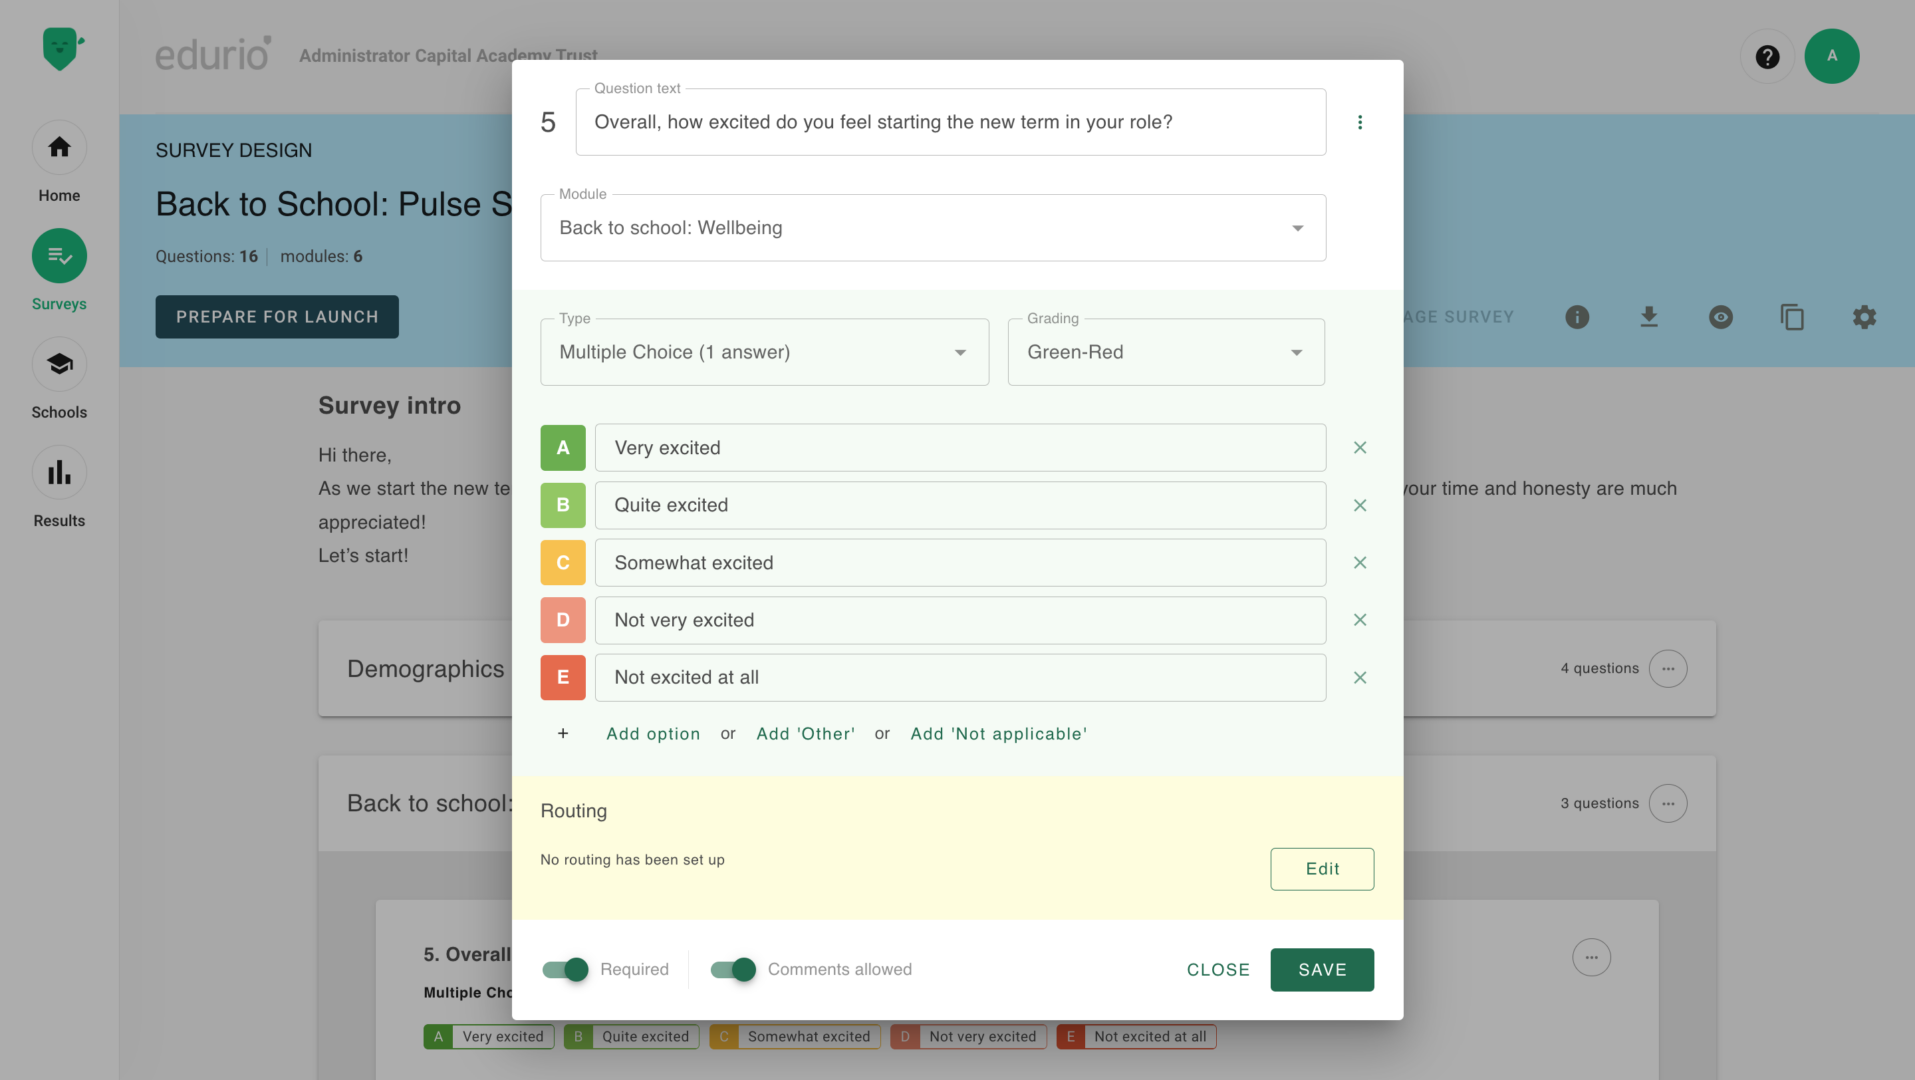The width and height of the screenshot is (1915, 1080).
Task: Toggle the Comments allowed switch
Action: tap(733, 969)
